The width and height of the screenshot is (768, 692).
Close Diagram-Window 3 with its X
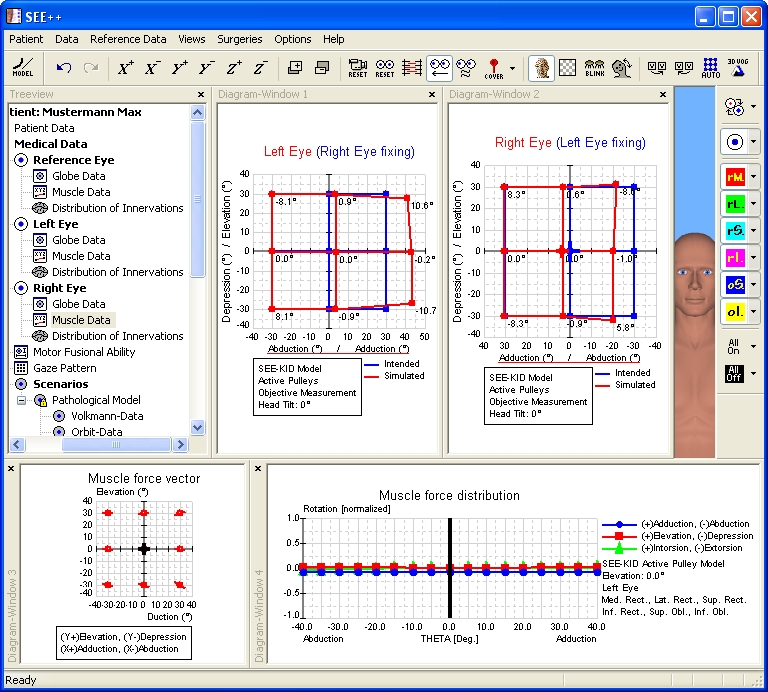(11, 468)
